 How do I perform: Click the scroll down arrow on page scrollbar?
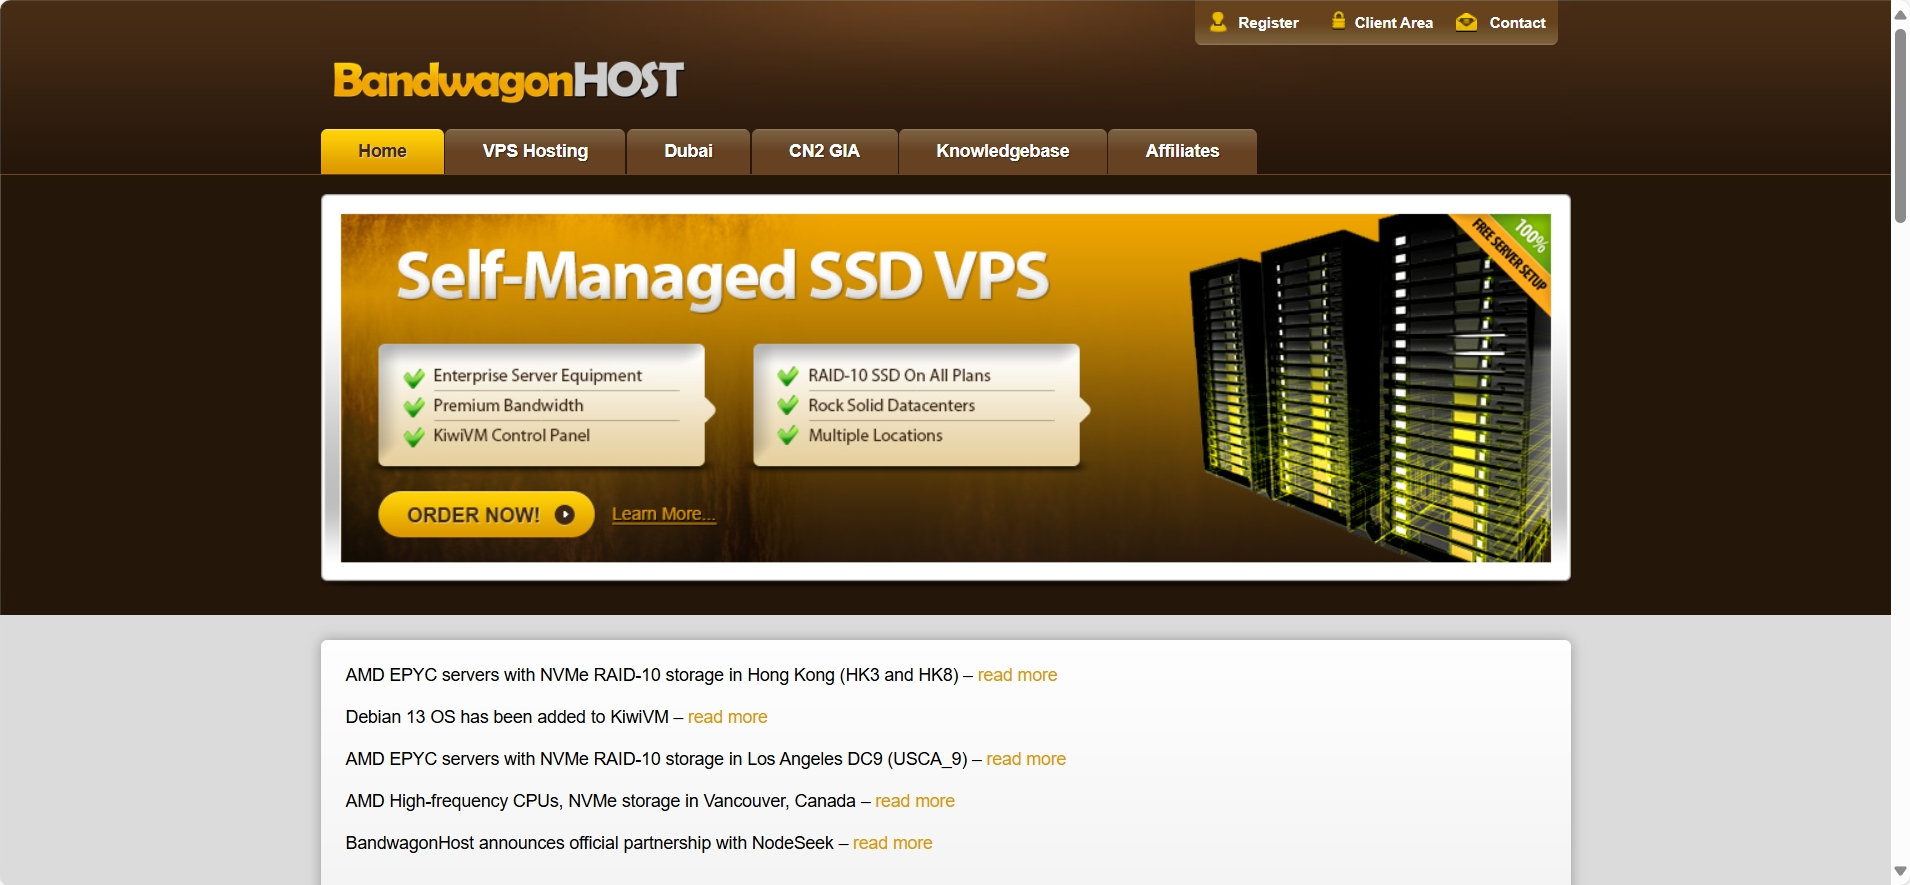1900,872
